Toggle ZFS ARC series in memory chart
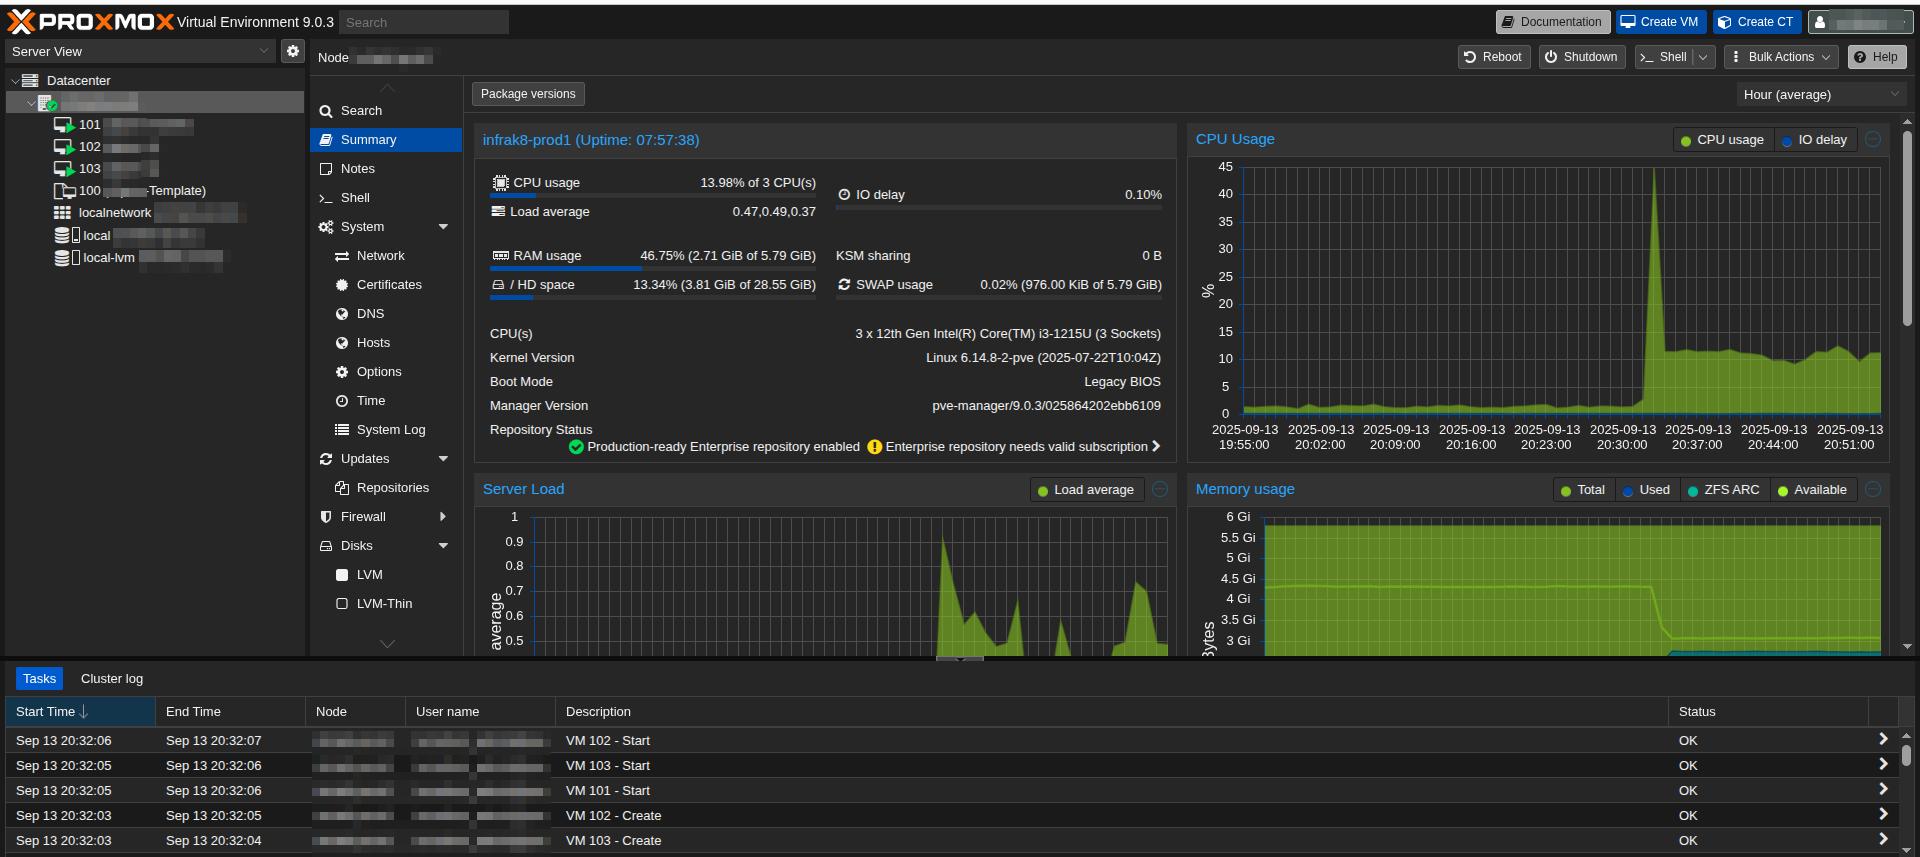Image resolution: width=1920 pixels, height=857 pixels. point(1723,490)
